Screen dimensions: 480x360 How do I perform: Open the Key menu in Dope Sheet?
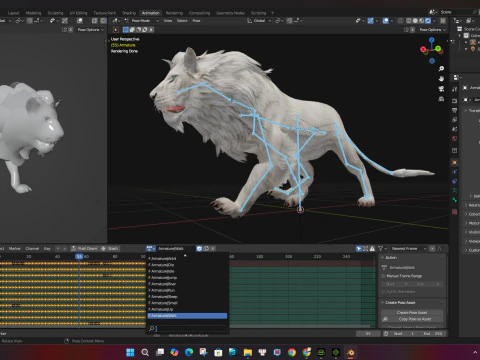47,249
